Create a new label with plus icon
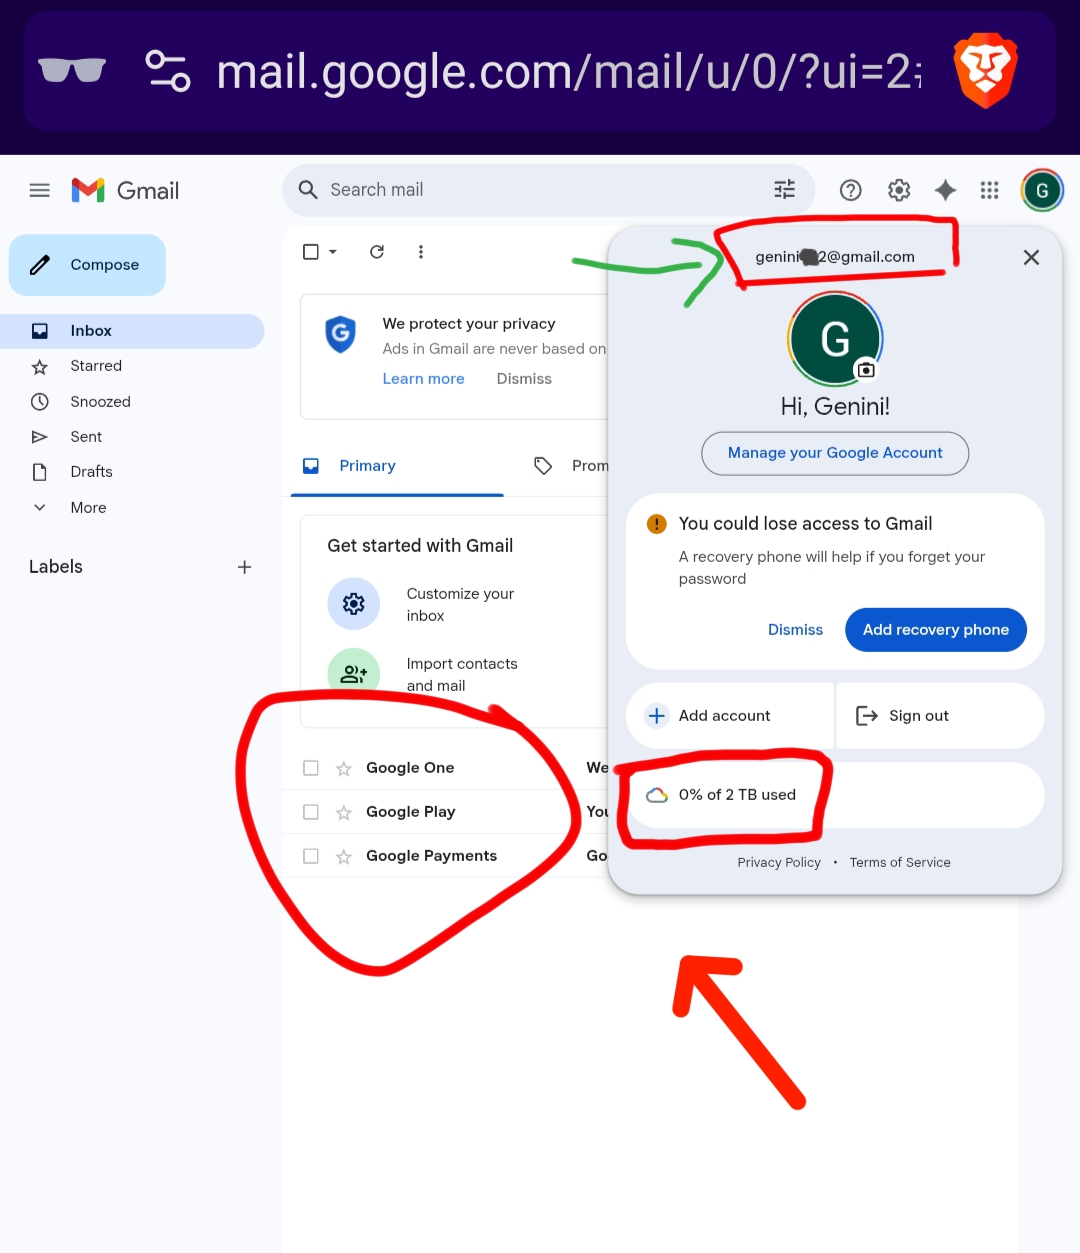 click(244, 567)
